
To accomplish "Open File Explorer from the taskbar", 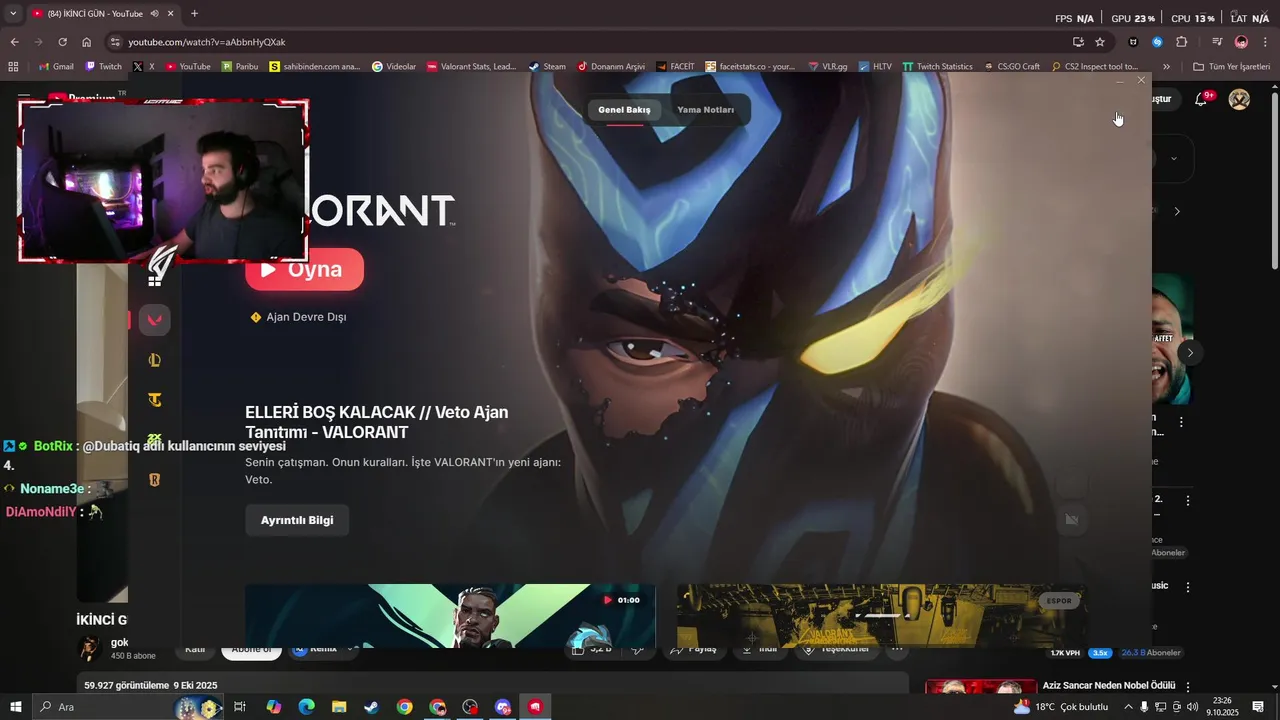I will tap(339, 707).
